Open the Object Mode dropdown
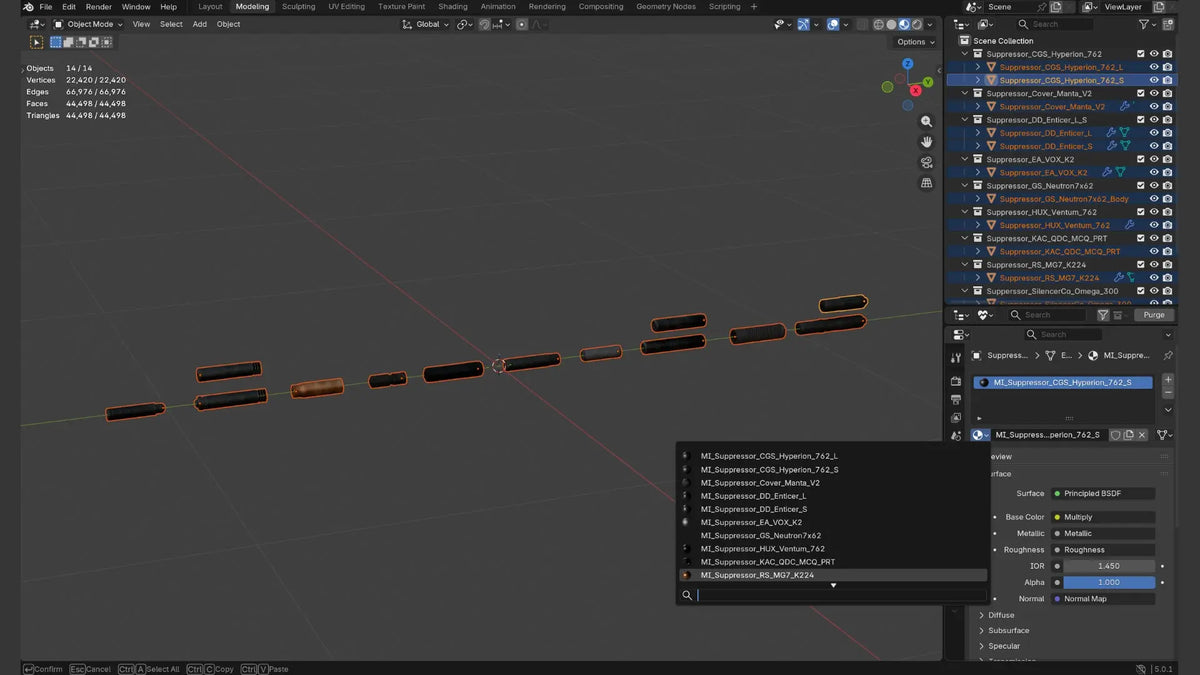Screen dimensions: 1200x675 [x=88, y=24]
